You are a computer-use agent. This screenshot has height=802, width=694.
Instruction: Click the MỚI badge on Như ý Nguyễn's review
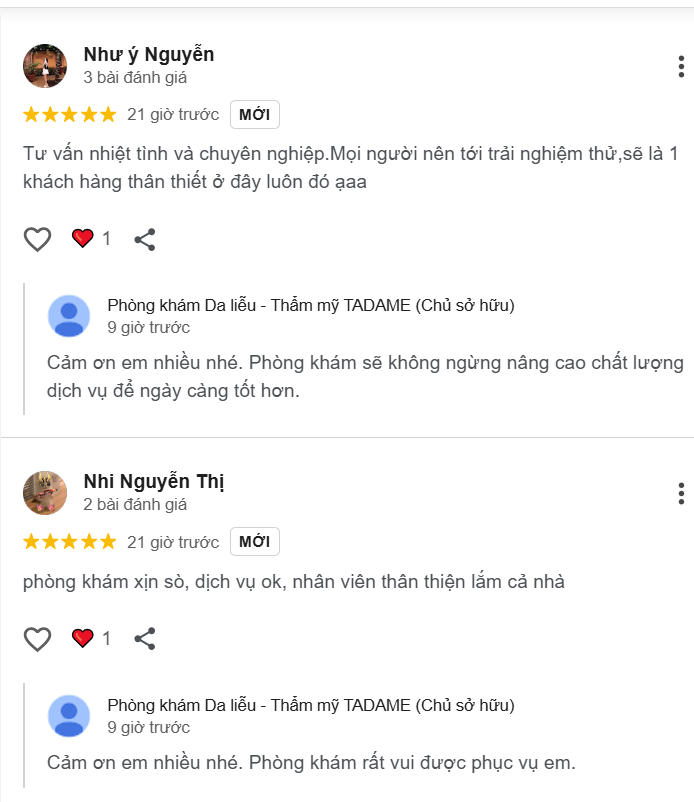(x=255, y=114)
